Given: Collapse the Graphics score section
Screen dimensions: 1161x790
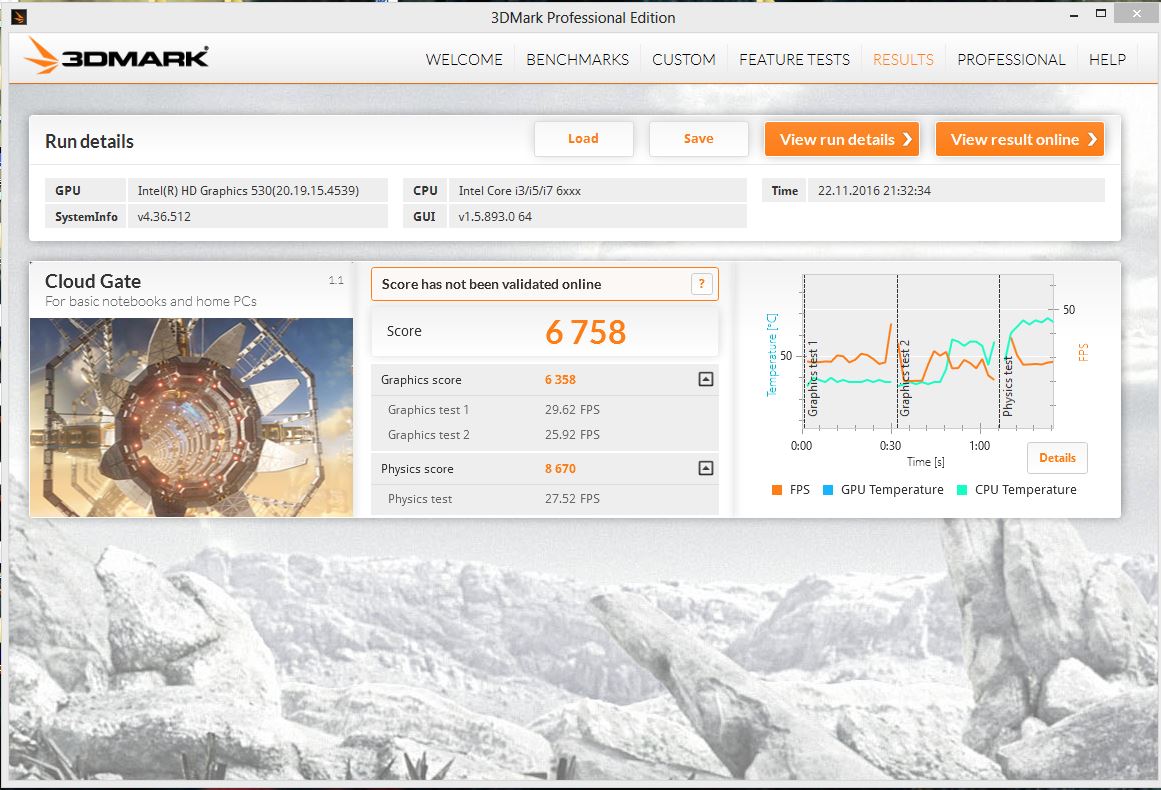Looking at the screenshot, I should click(x=706, y=379).
